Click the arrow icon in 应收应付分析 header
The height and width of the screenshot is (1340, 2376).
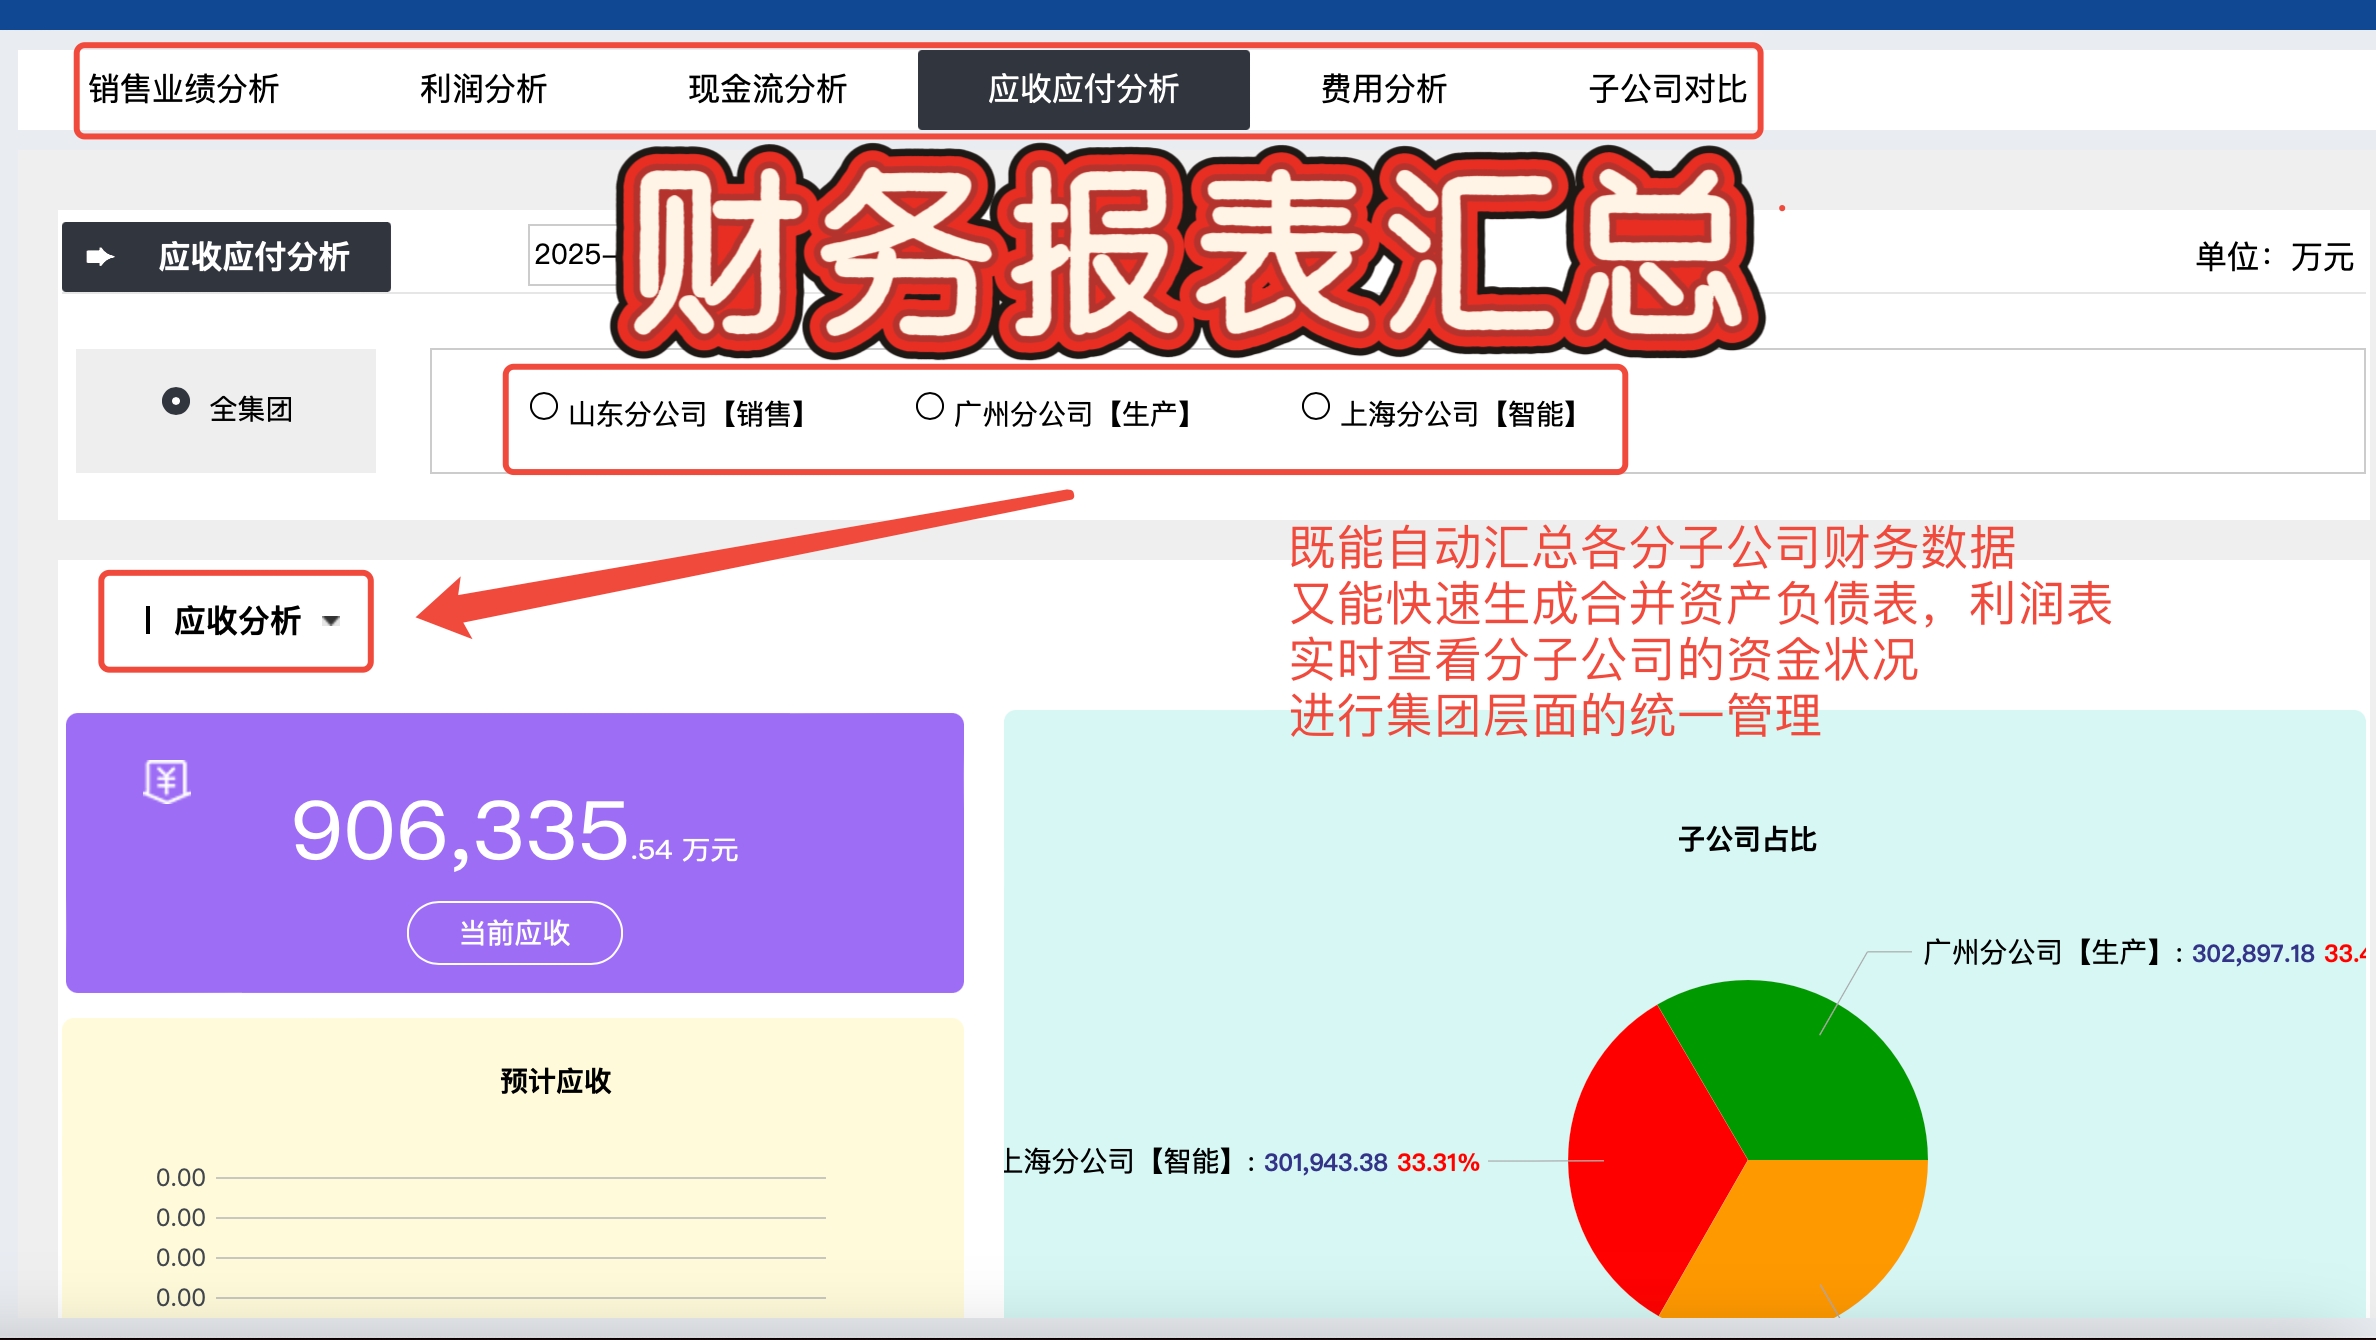pos(100,257)
